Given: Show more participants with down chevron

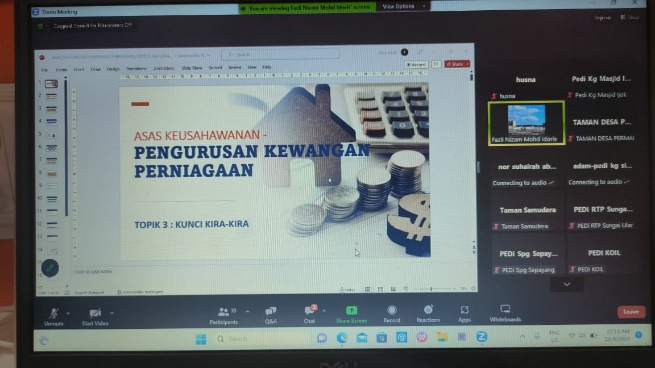Looking at the screenshot, I should click(567, 284).
